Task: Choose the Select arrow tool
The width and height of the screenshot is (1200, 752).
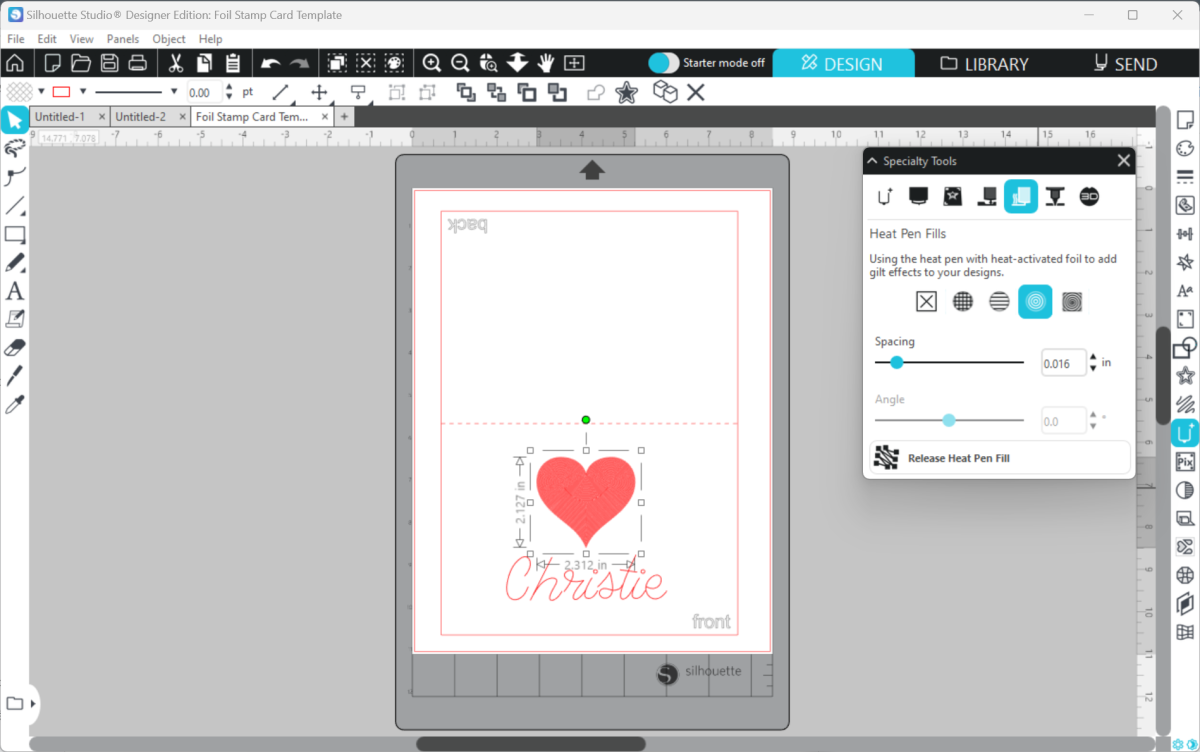Action: (x=14, y=121)
